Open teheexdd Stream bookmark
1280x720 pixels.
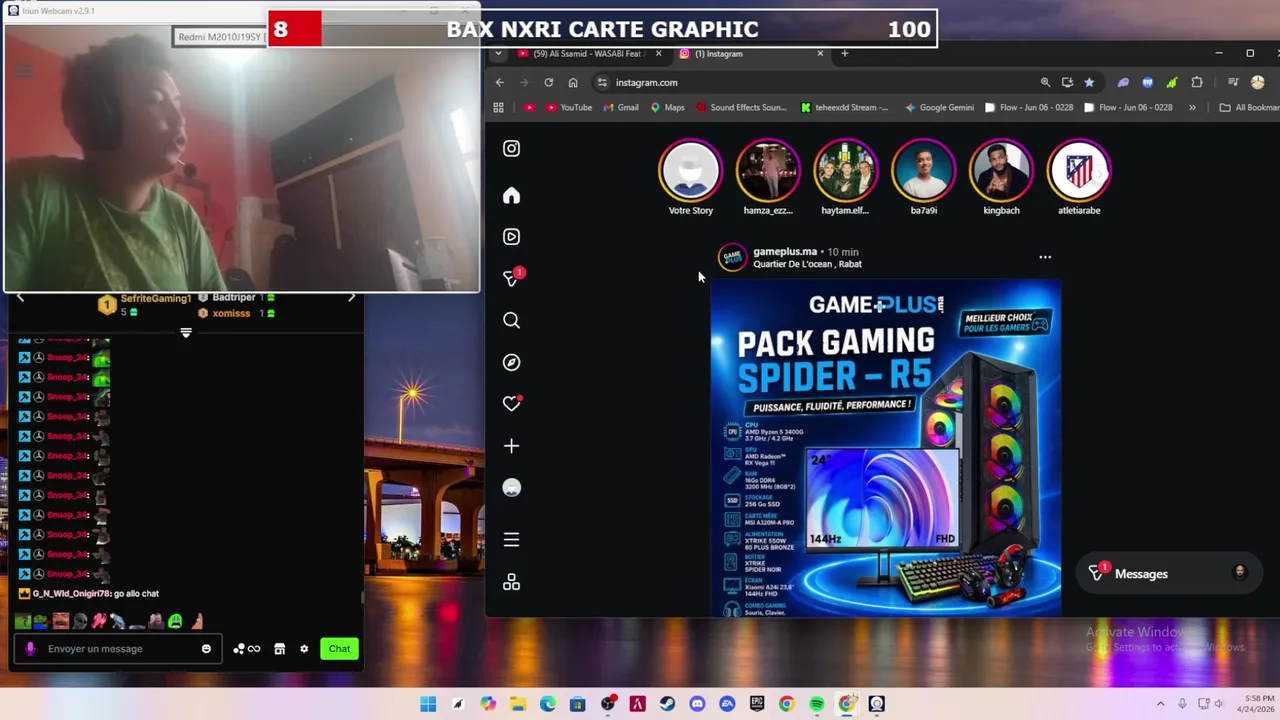click(x=844, y=107)
